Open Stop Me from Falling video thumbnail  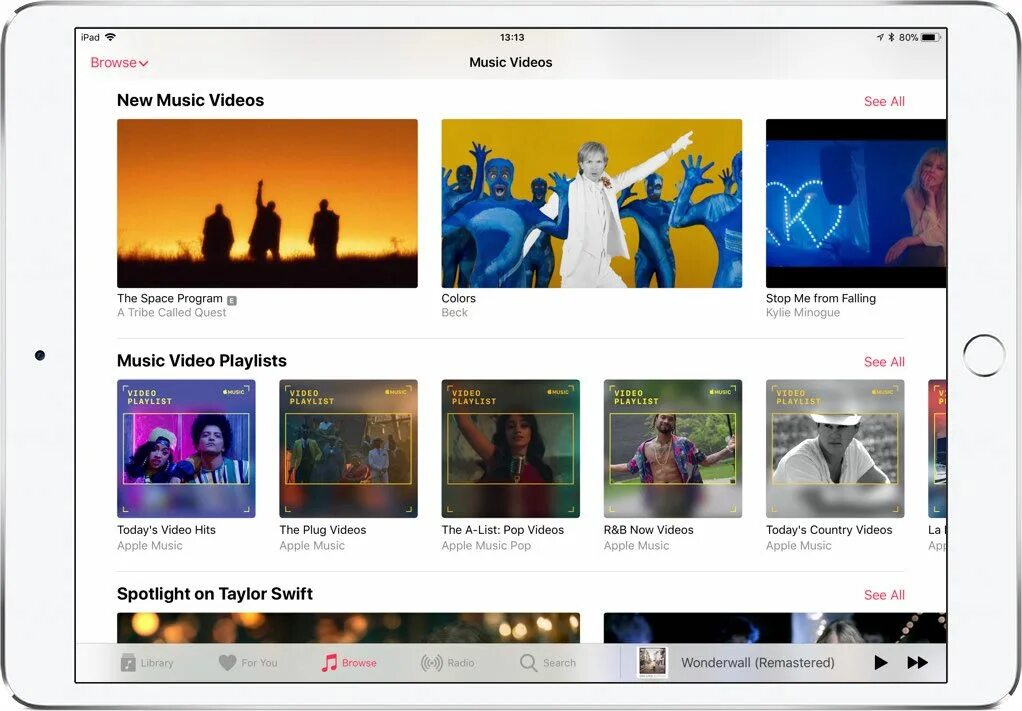[856, 203]
